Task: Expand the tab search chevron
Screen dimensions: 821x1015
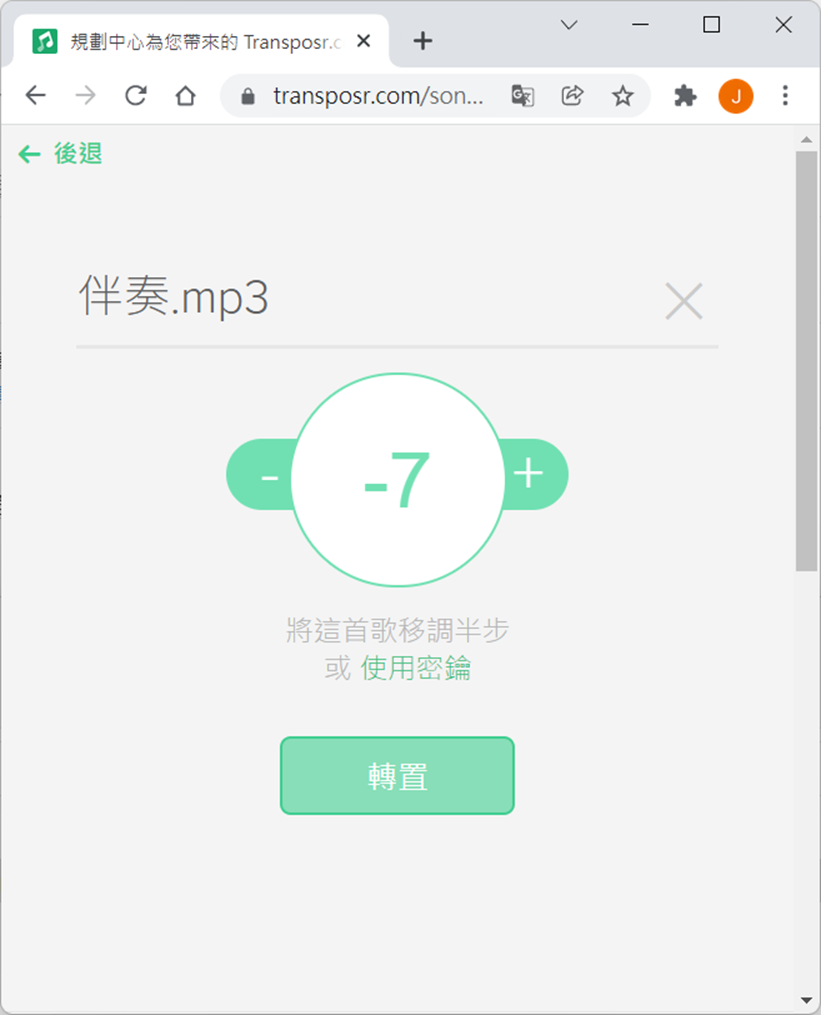Action: click(x=569, y=25)
